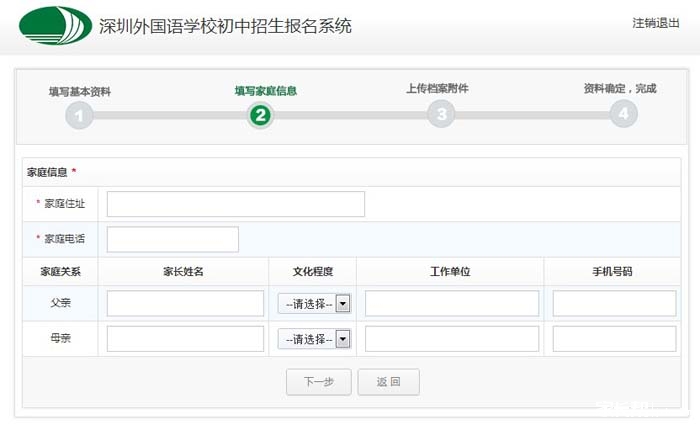Click 父亲 手机号码 input field

point(614,304)
